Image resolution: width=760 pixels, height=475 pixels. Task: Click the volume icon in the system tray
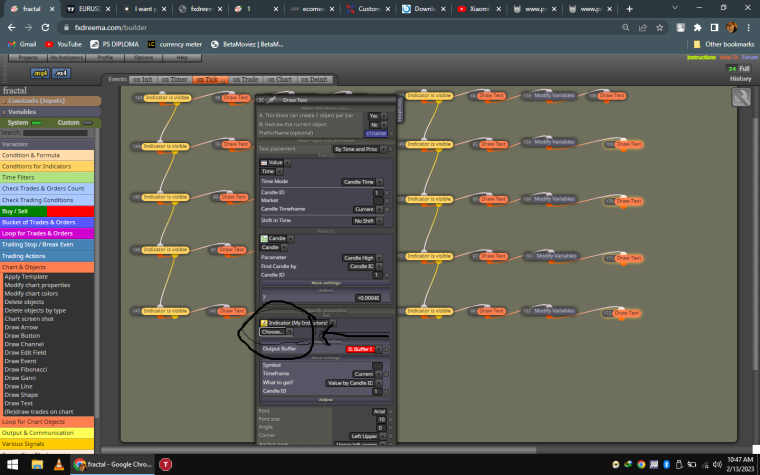(x=717, y=464)
